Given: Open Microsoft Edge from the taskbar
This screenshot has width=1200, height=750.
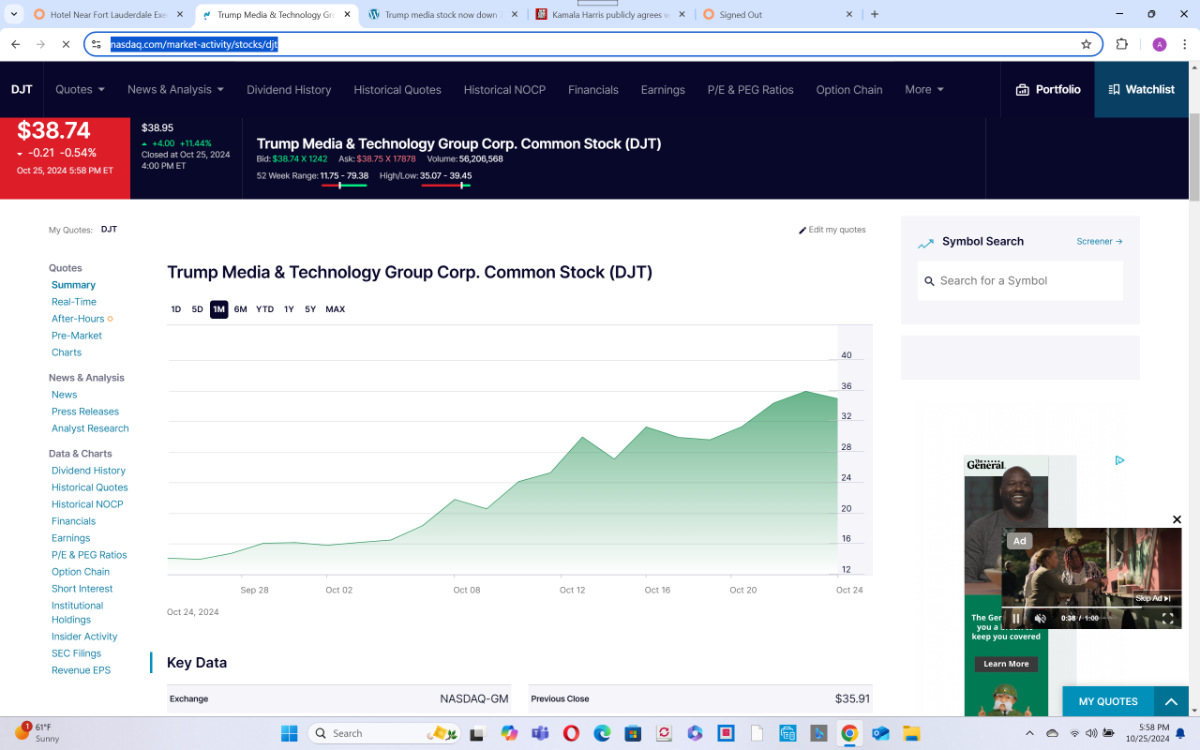Looking at the screenshot, I should click(602, 733).
